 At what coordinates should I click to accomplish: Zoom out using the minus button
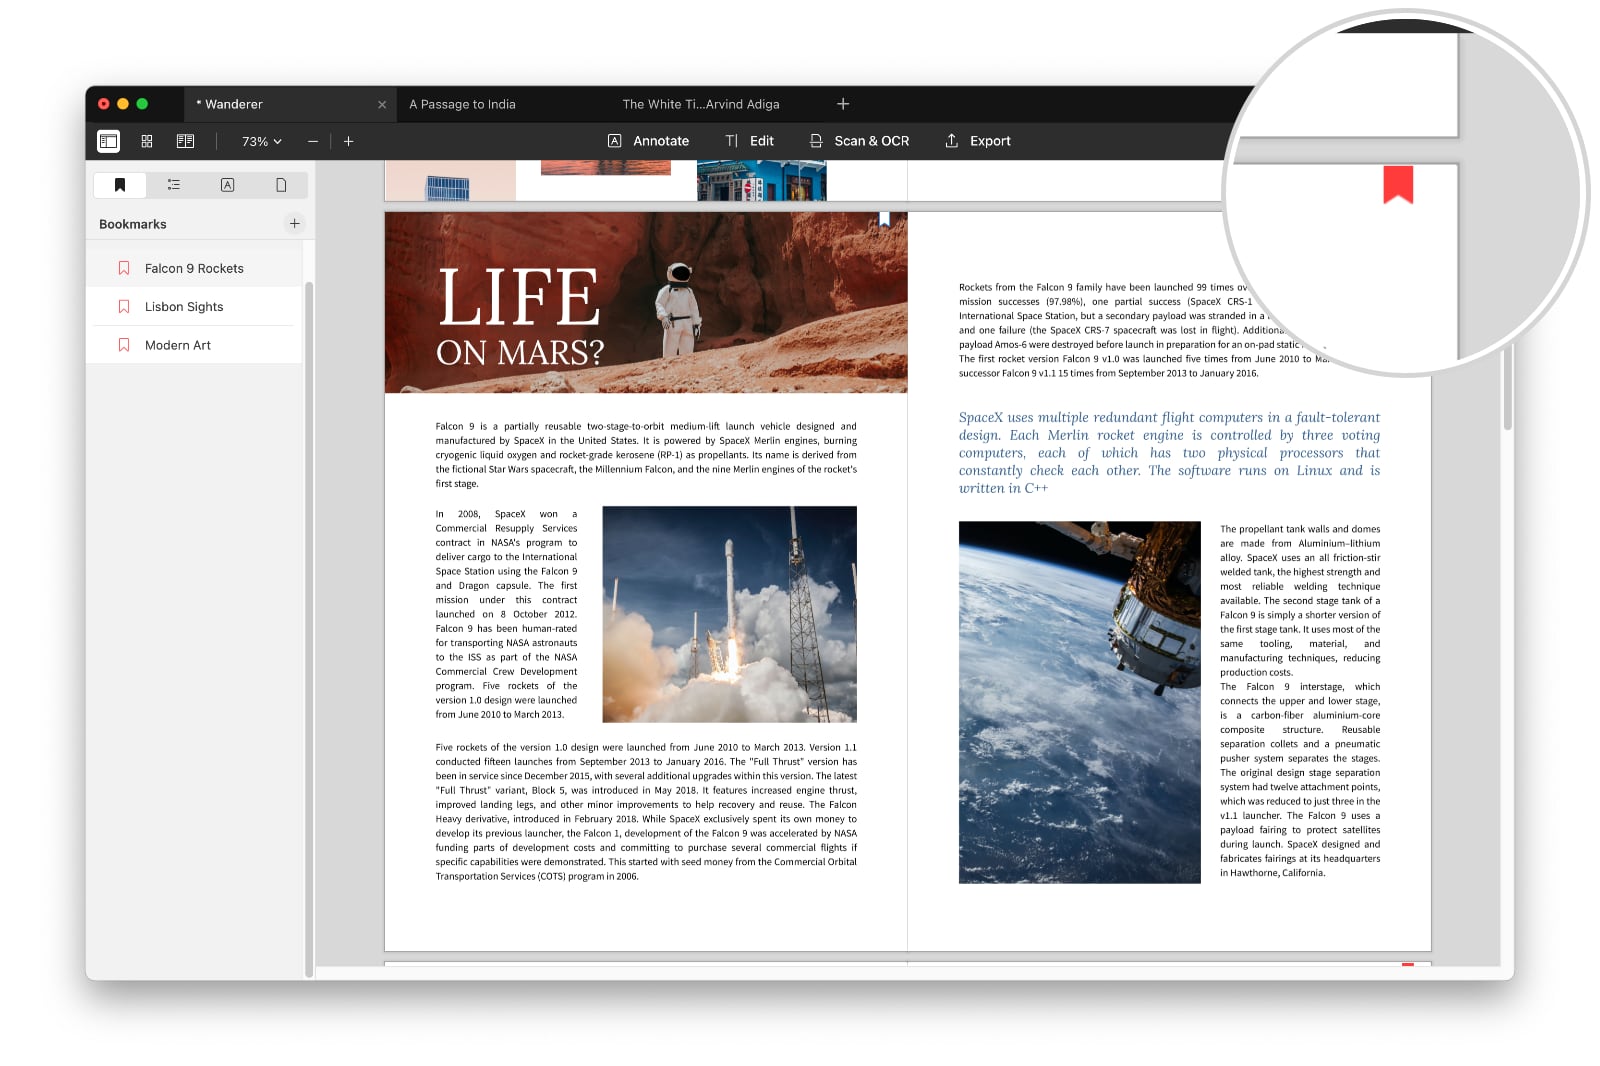[313, 142]
